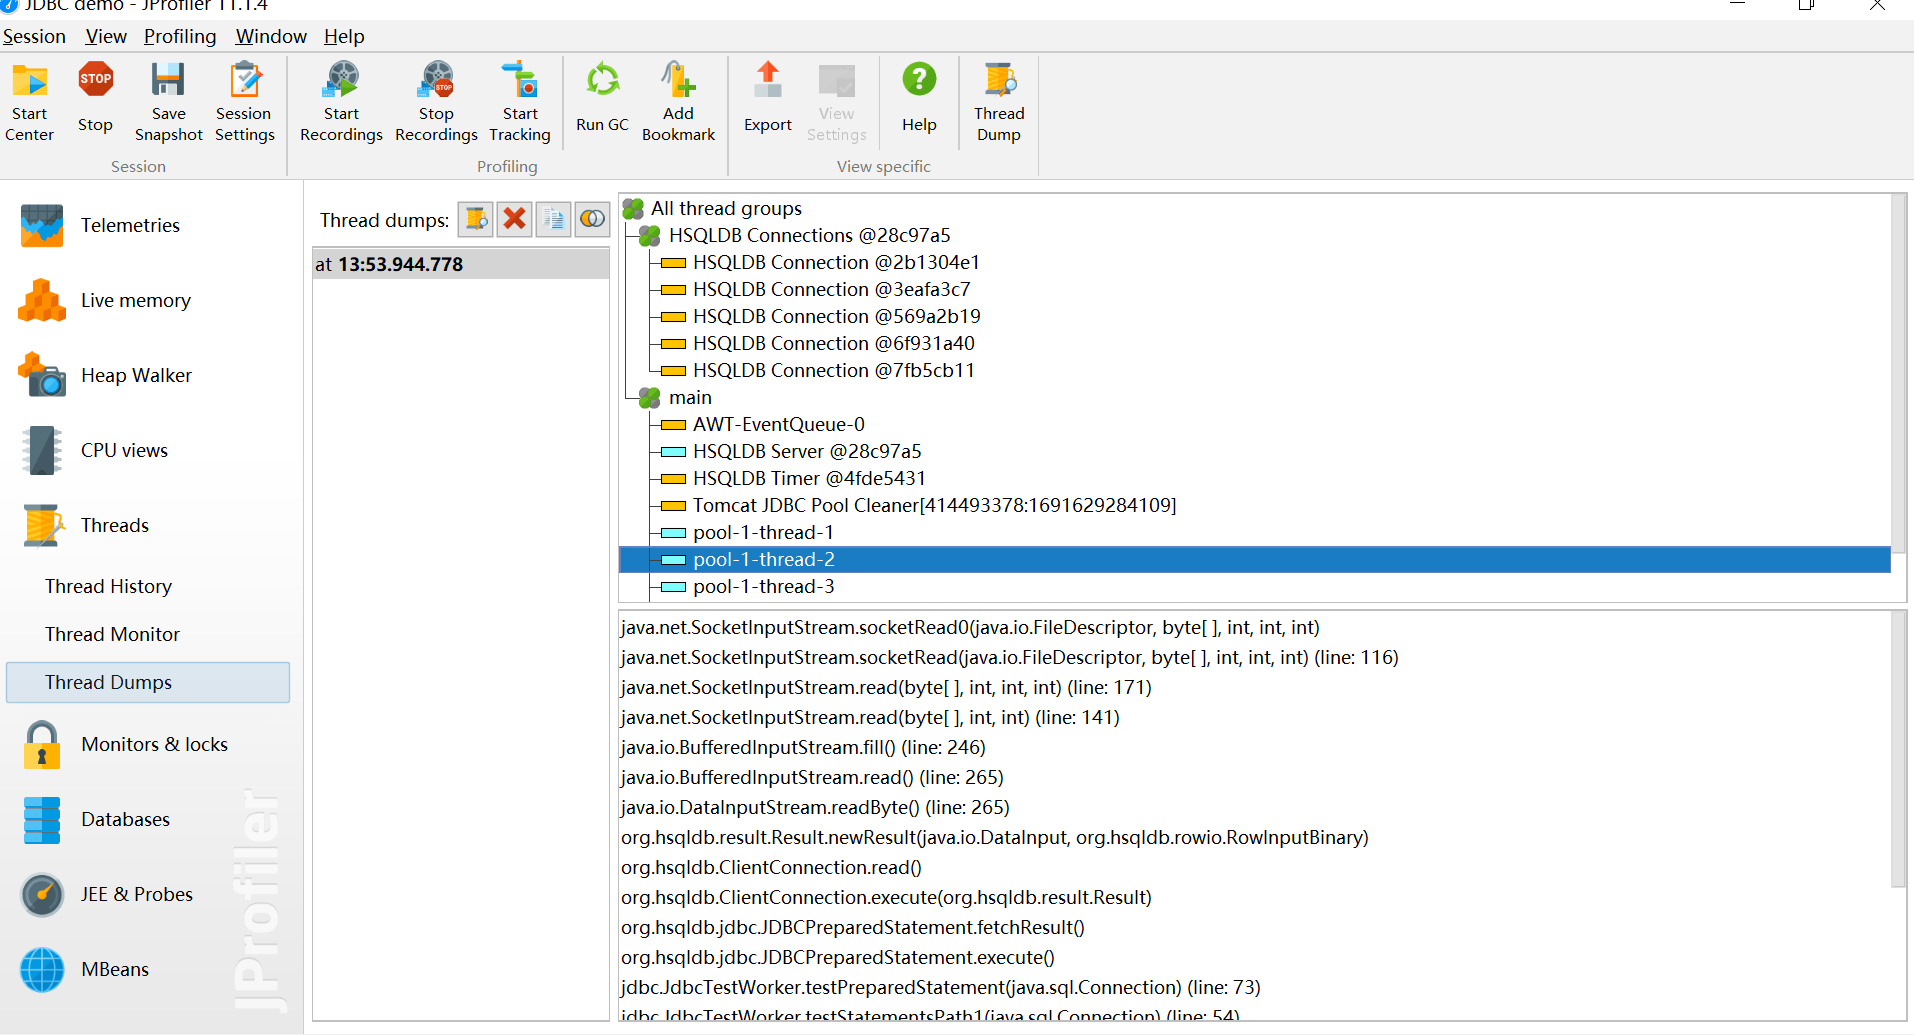The image size is (1914, 1035).
Task: Click the Add Bookmark icon
Action: click(x=677, y=100)
